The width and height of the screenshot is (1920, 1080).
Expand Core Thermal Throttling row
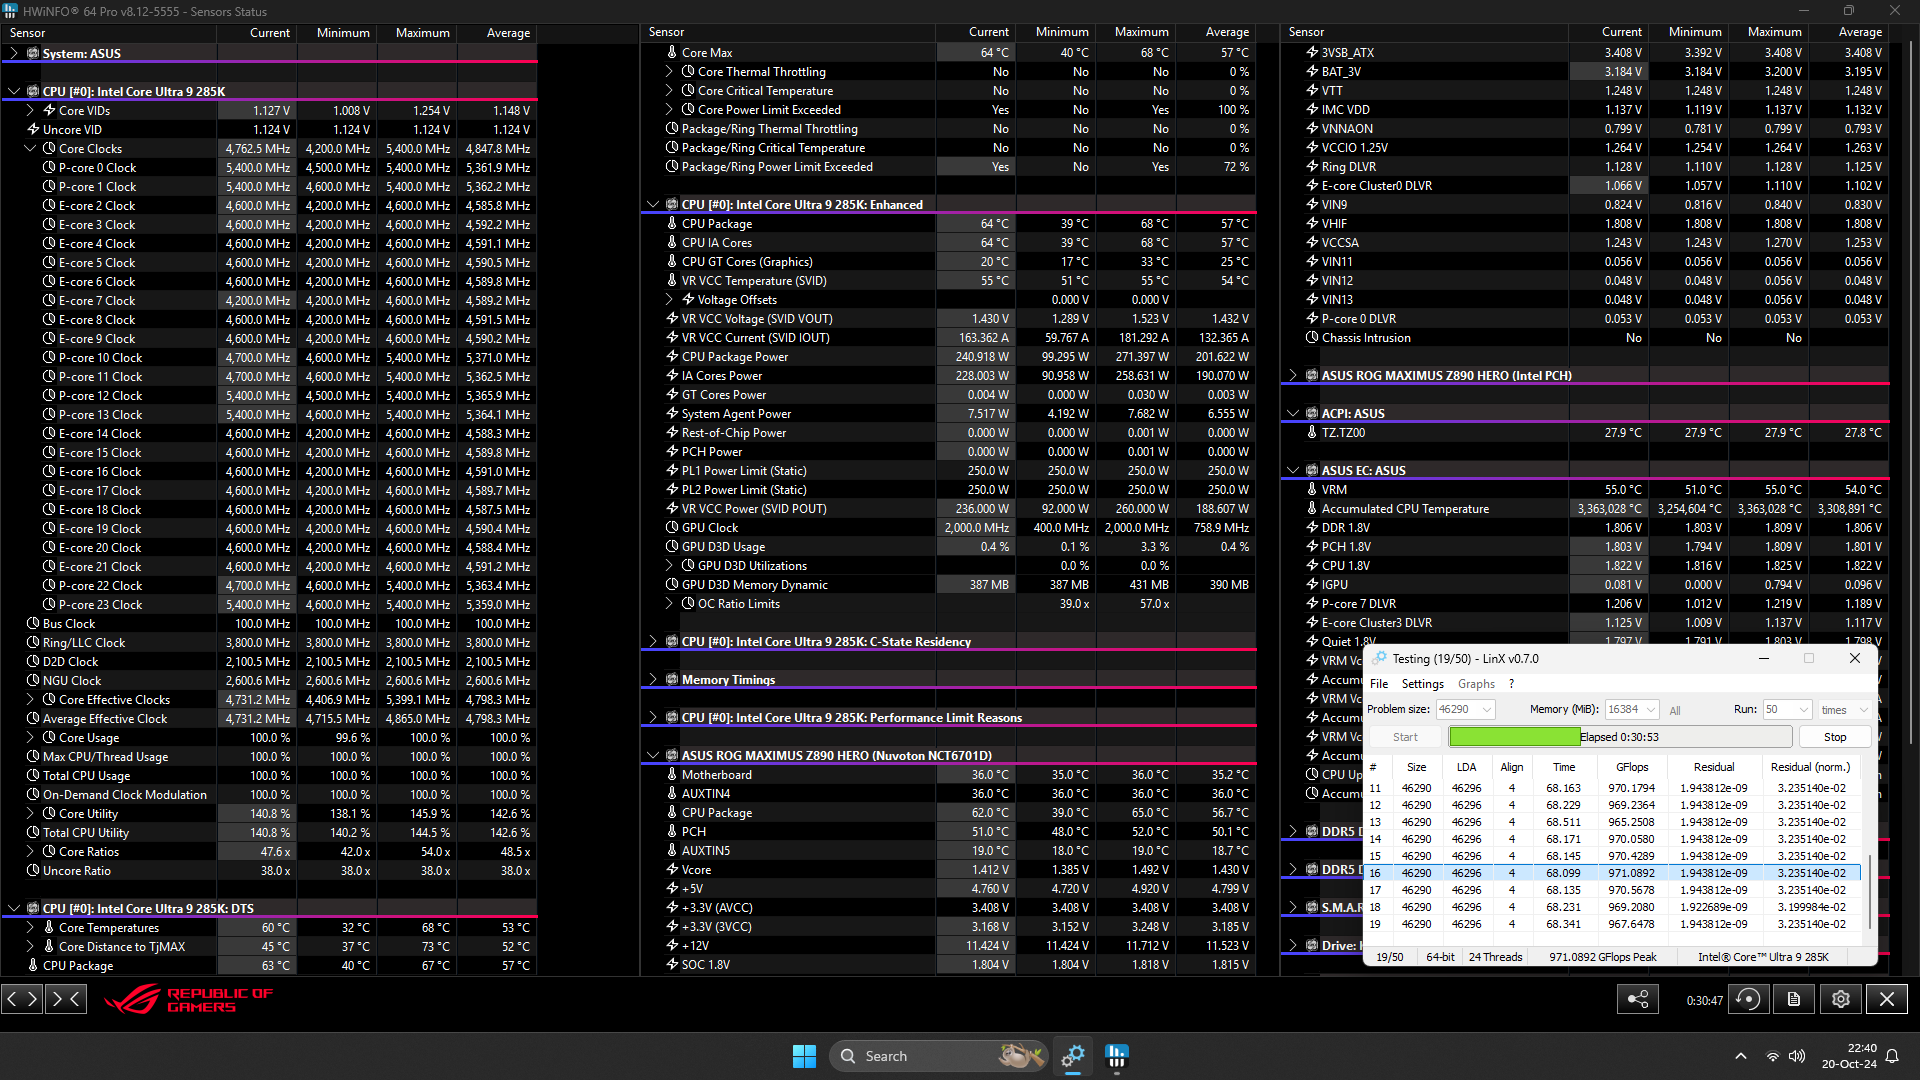pyautogui.click(x=669, y=72)
